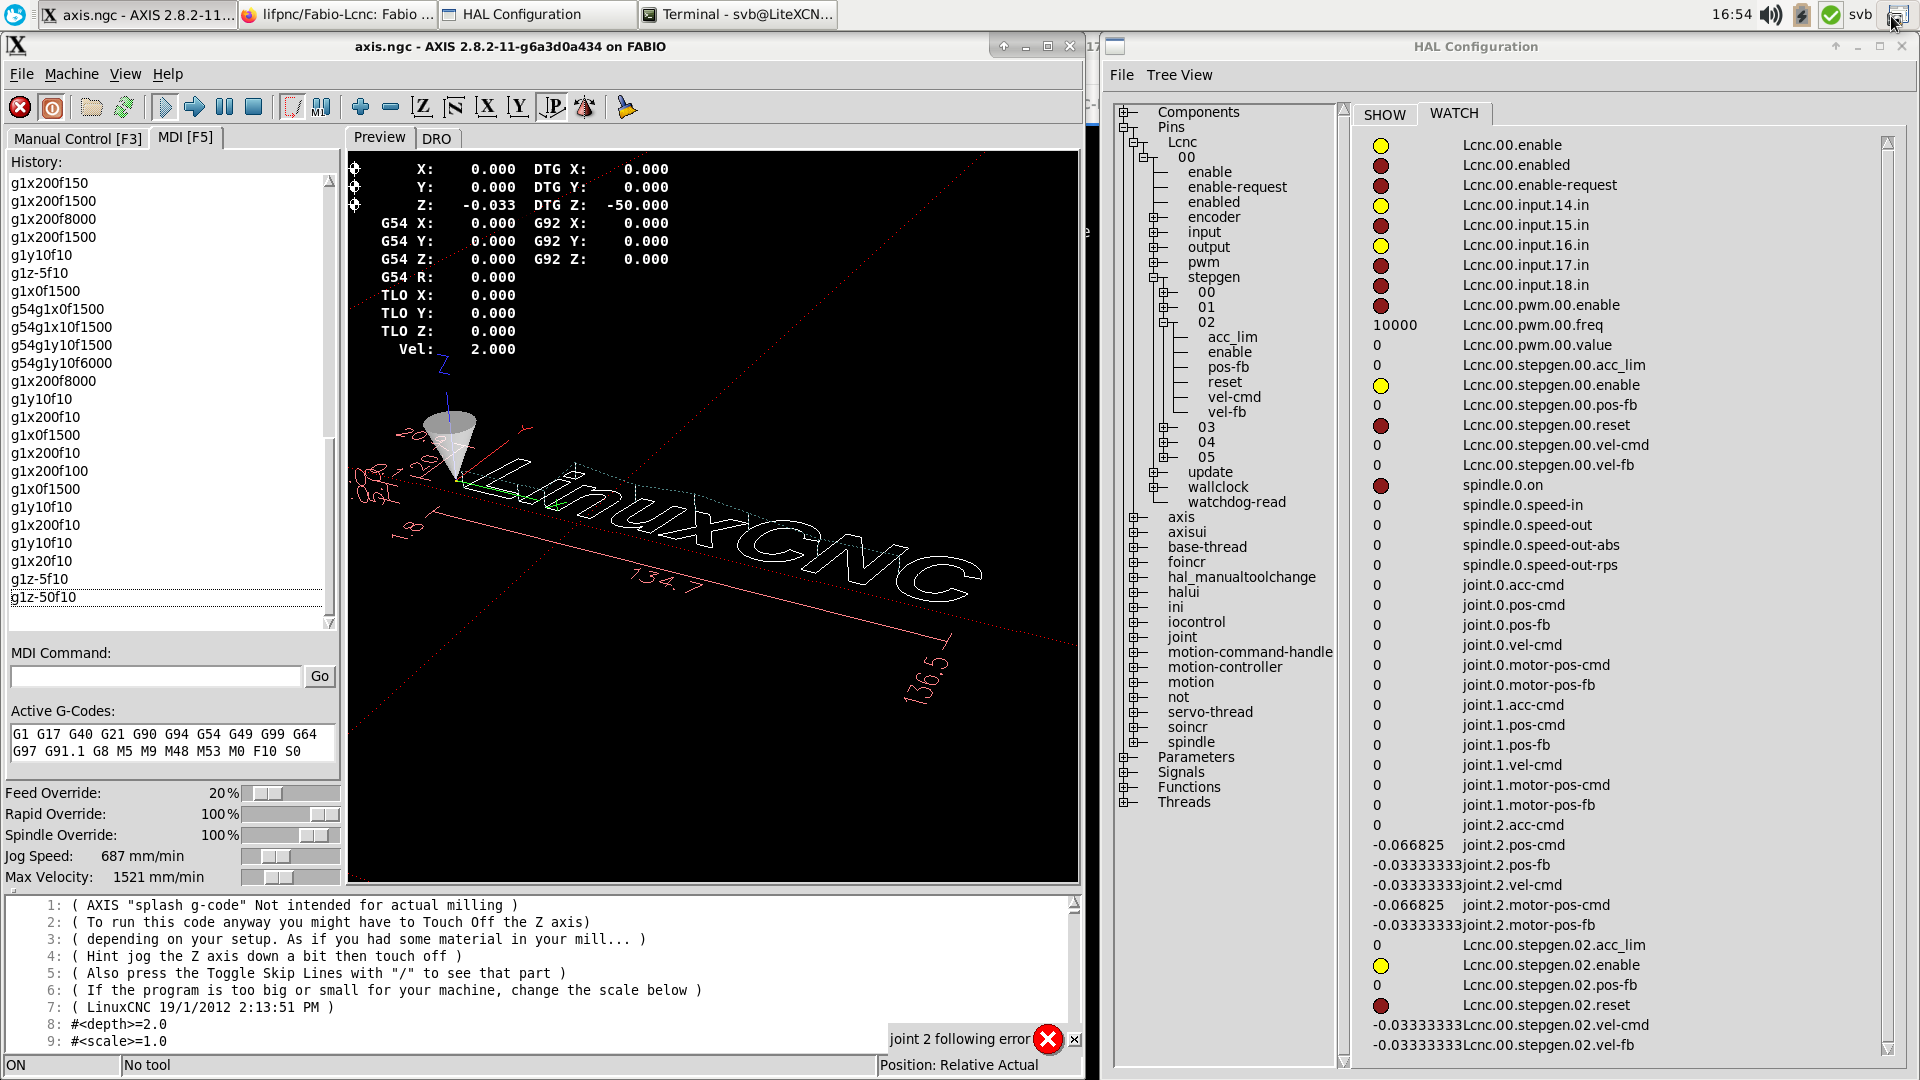Click the red error icon in notification
This screenshot has height=1080, width=1920.
[x=1047, y=1040]
